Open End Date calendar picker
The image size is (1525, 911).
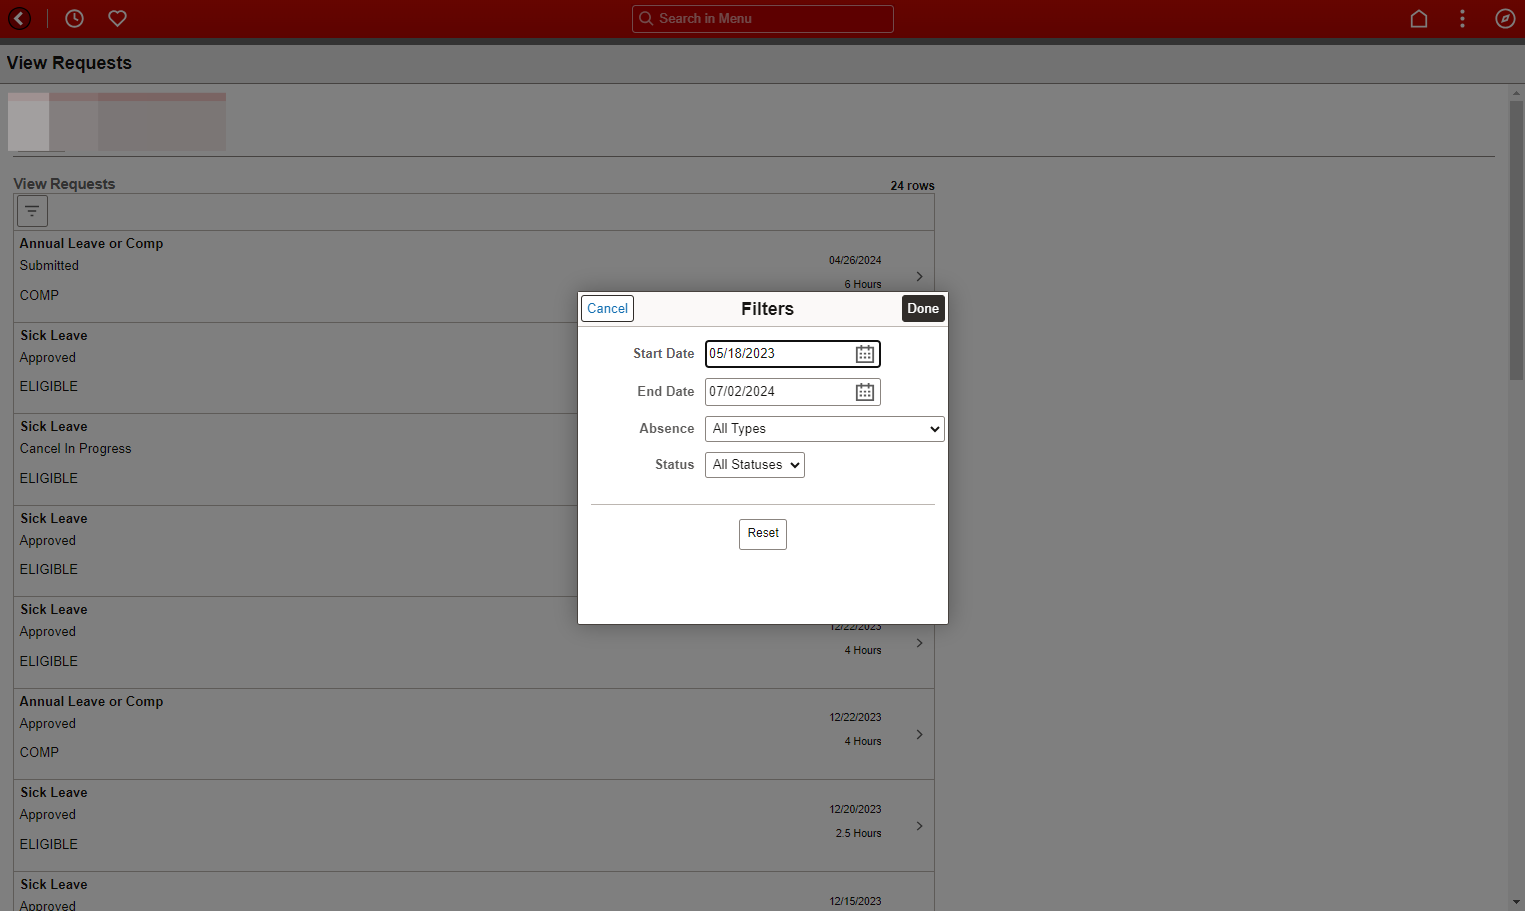(865, 392)
